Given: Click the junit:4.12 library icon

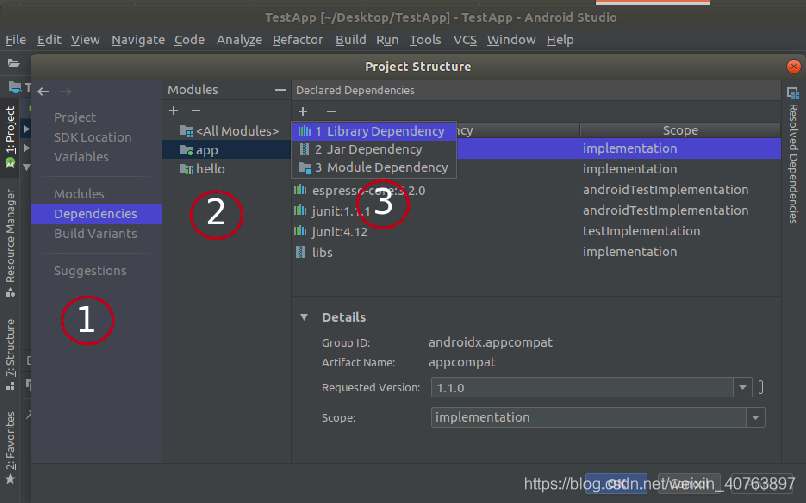Looking at the screenshot, I should coord(300,231).
